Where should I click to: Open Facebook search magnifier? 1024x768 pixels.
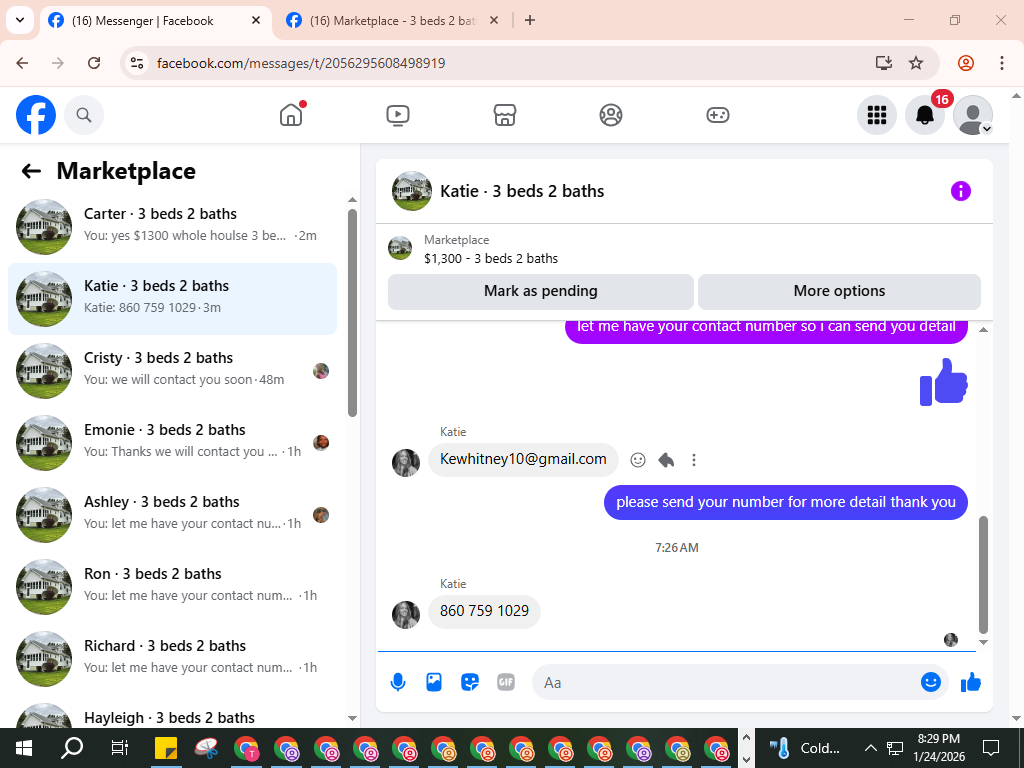pyautogui.click(x=84, y=115)
